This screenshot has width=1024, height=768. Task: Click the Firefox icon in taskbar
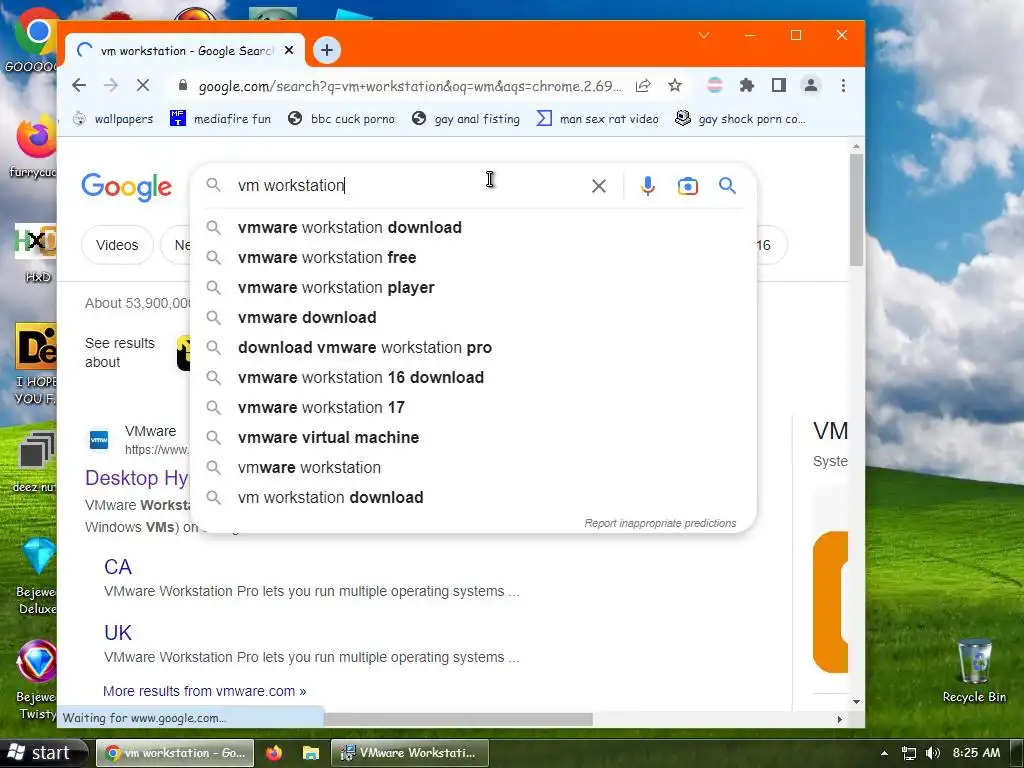pos(274,753)
